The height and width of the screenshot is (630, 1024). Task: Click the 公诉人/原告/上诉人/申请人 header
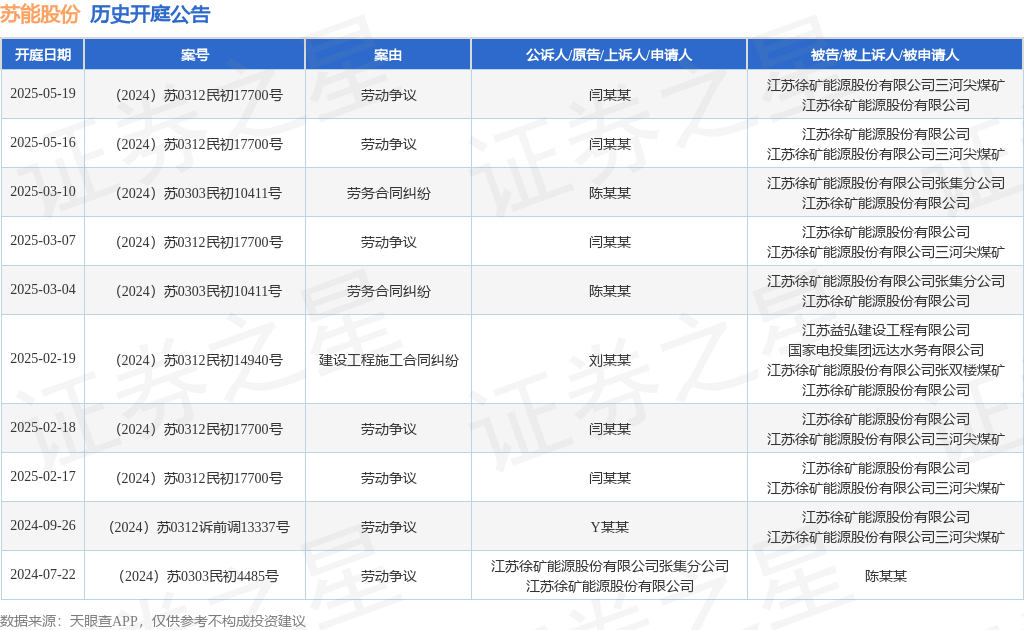pos(609,55)
